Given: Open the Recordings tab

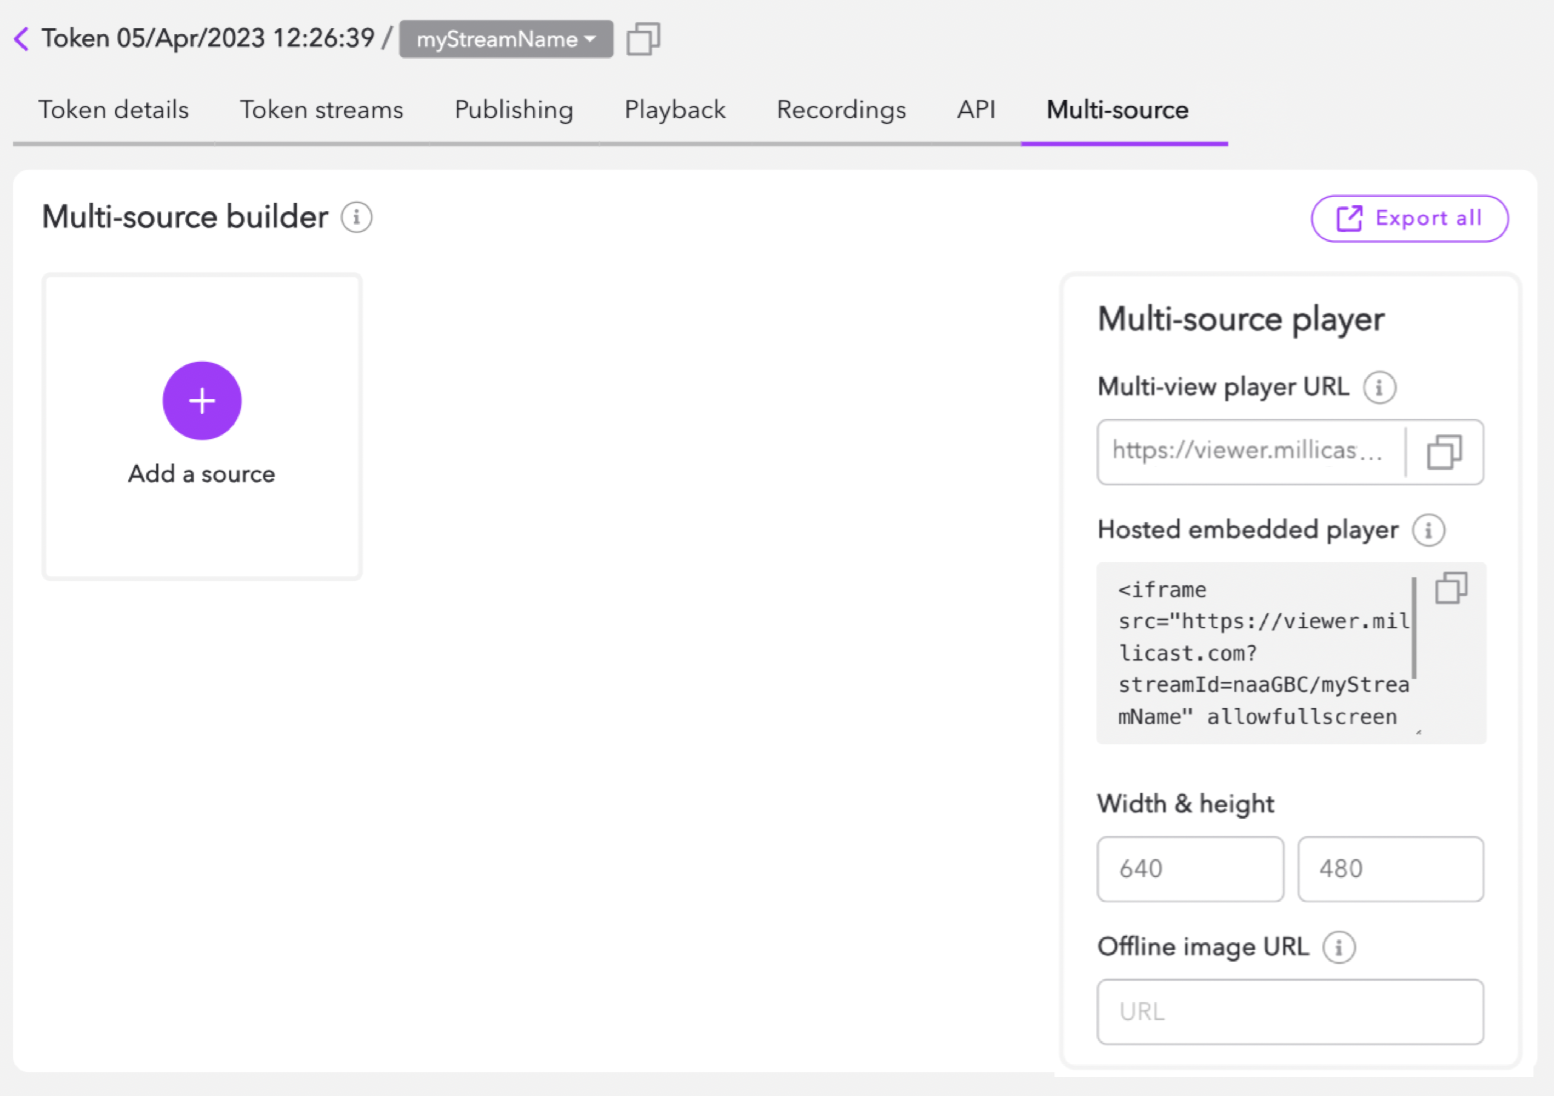Looking at the screenshot, I should [841, 110].
